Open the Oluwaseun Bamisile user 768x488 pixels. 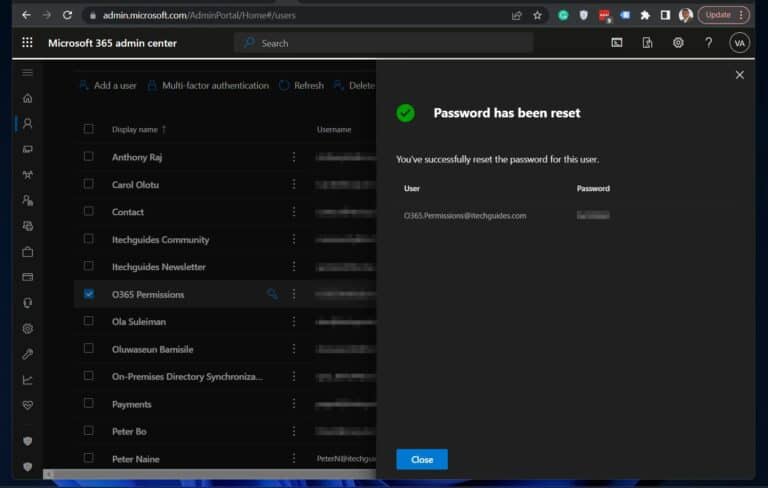(x=152, y=349)
